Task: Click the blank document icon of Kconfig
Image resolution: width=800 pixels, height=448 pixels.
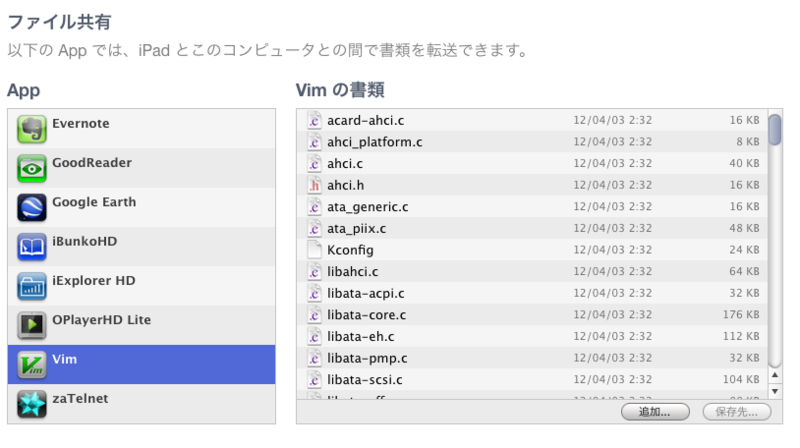Action: click(x=314, y=250)
